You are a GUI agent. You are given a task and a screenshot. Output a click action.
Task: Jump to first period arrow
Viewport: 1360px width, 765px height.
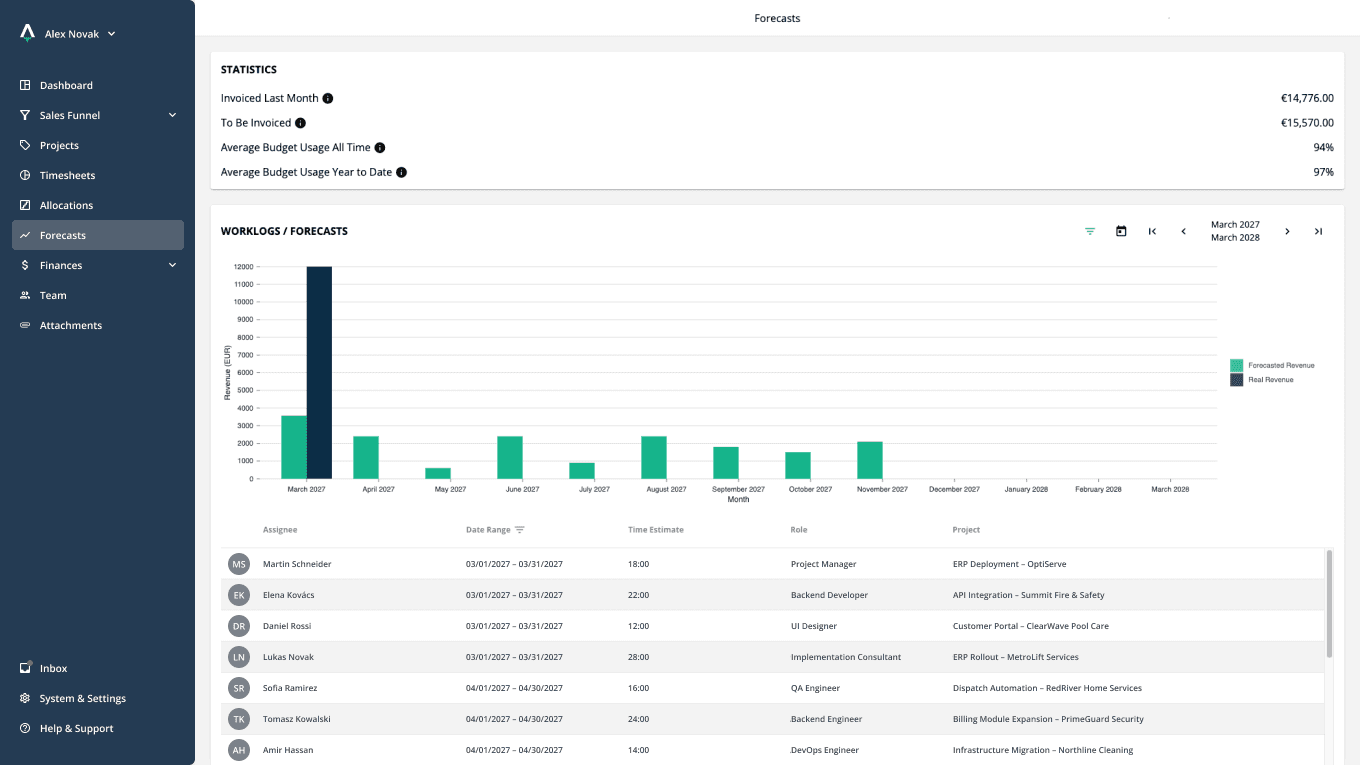click(1152, 231)
